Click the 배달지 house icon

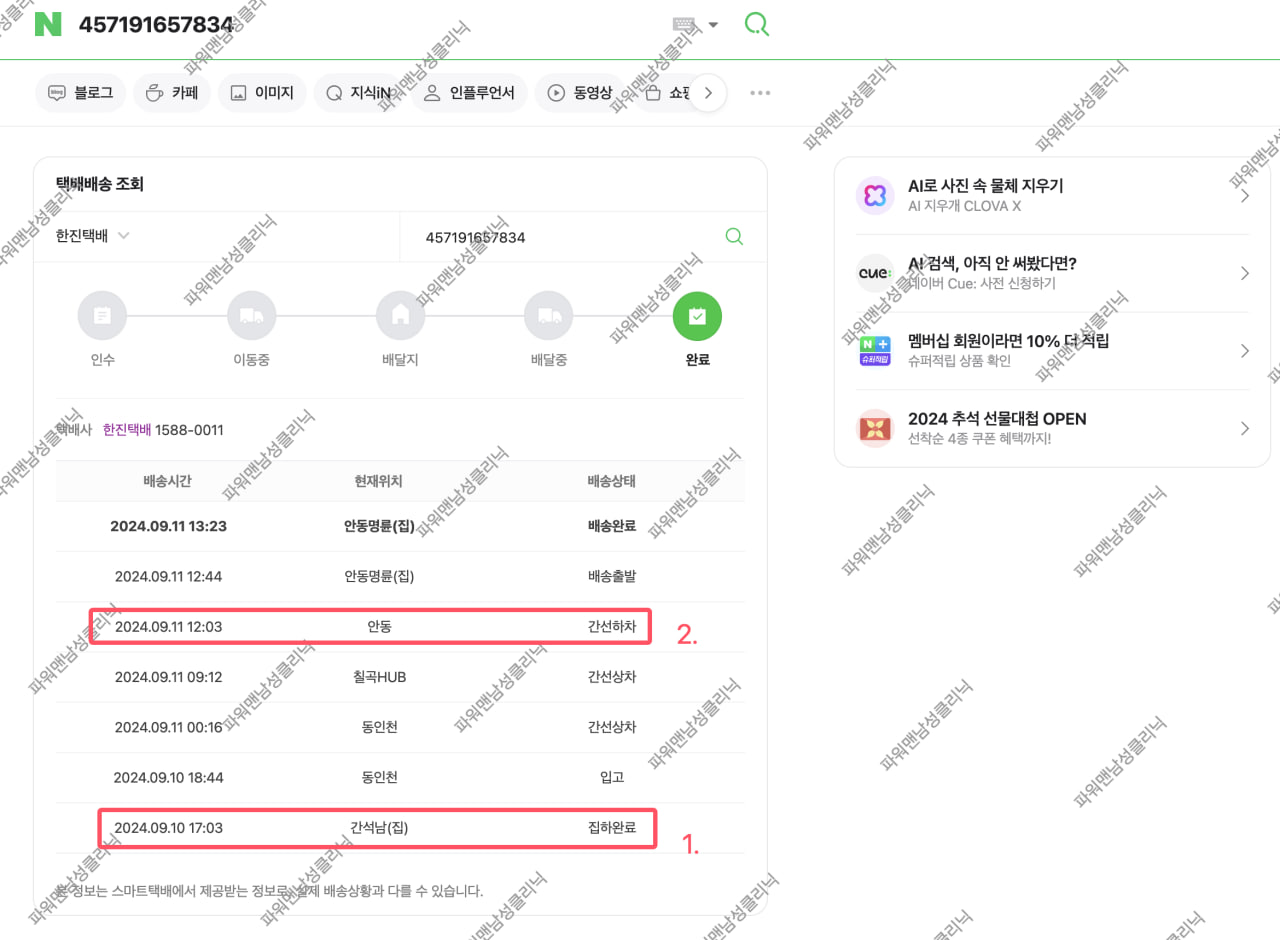tap(400, 316)
